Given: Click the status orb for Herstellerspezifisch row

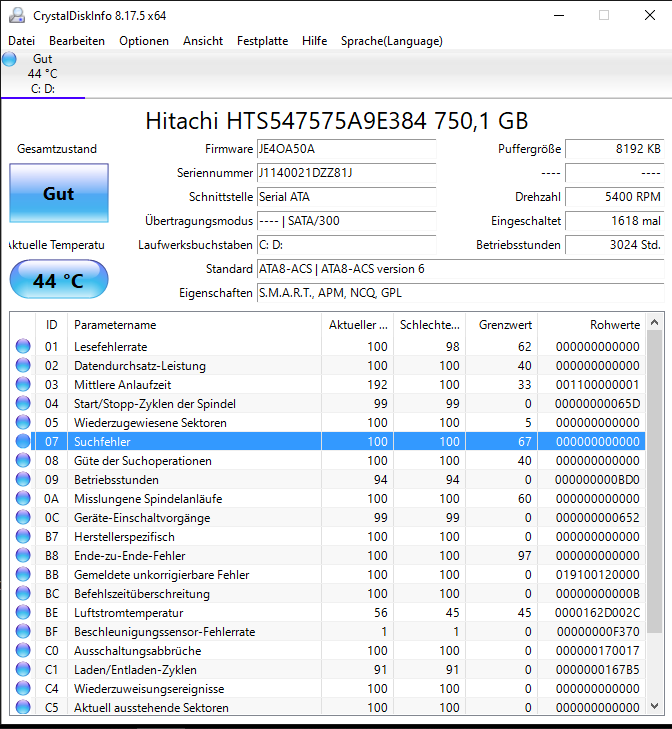Looking at the screenshot, I should pos(23,537).
